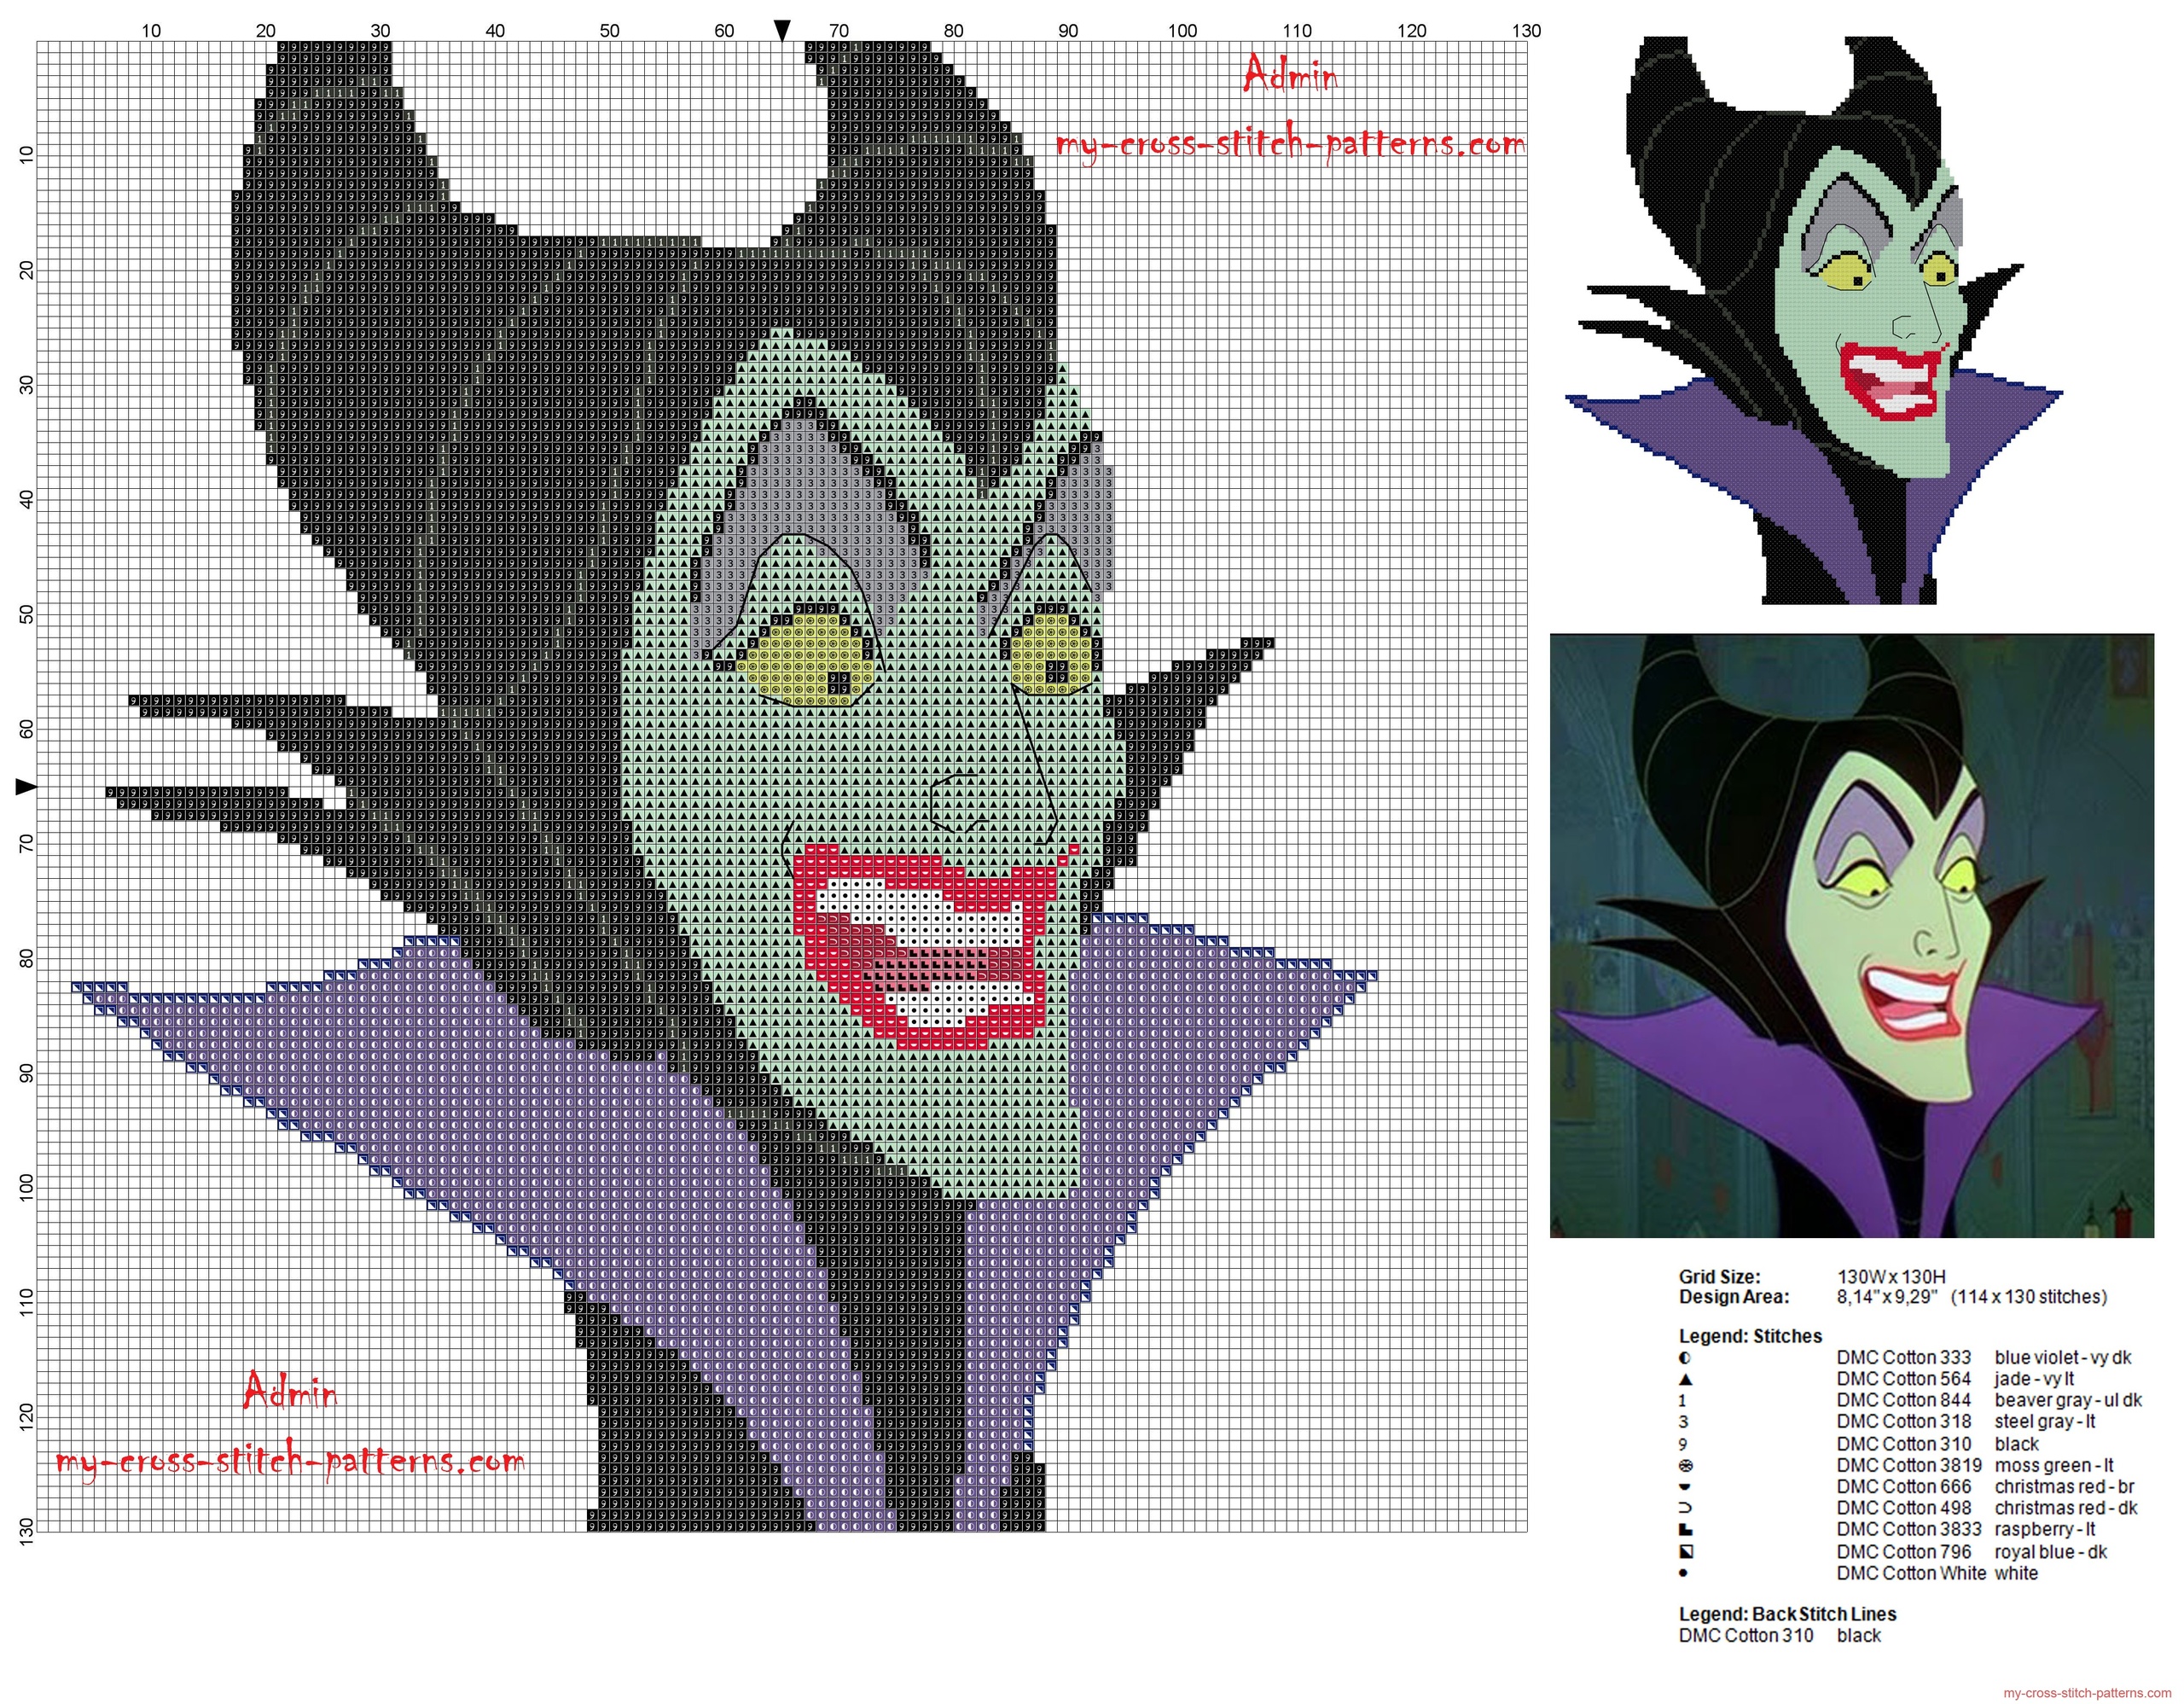Open the Maleficent movie still image
2184x1704 pixels.
click(1852, 935)
